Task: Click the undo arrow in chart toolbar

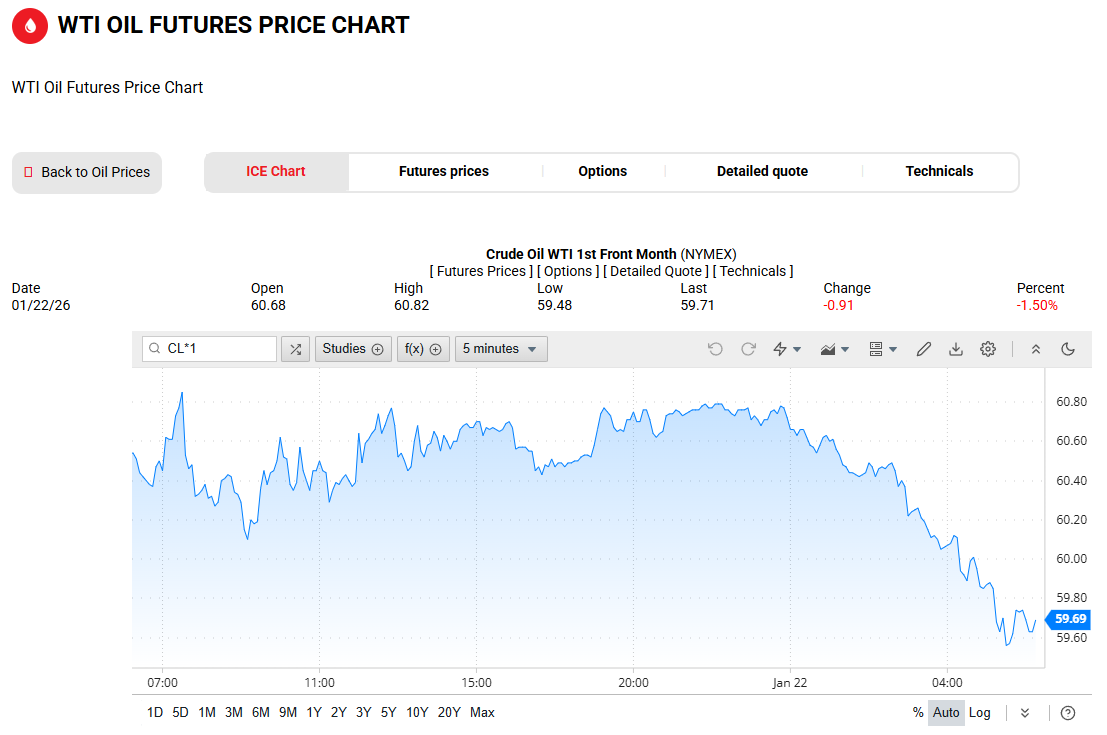Action: tap(715, 349)
